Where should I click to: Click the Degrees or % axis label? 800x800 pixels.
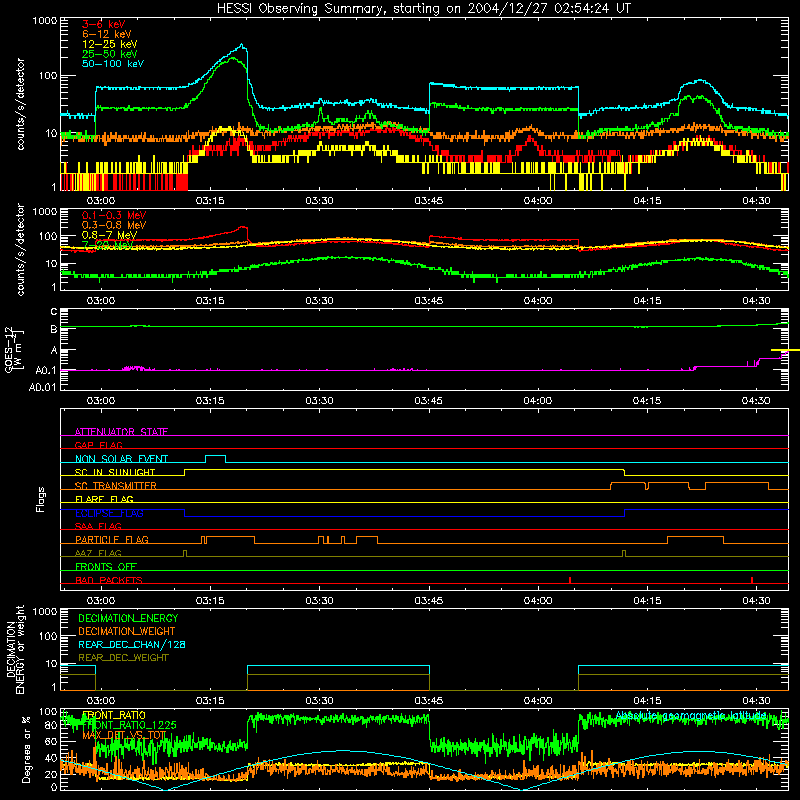point(27,749)
